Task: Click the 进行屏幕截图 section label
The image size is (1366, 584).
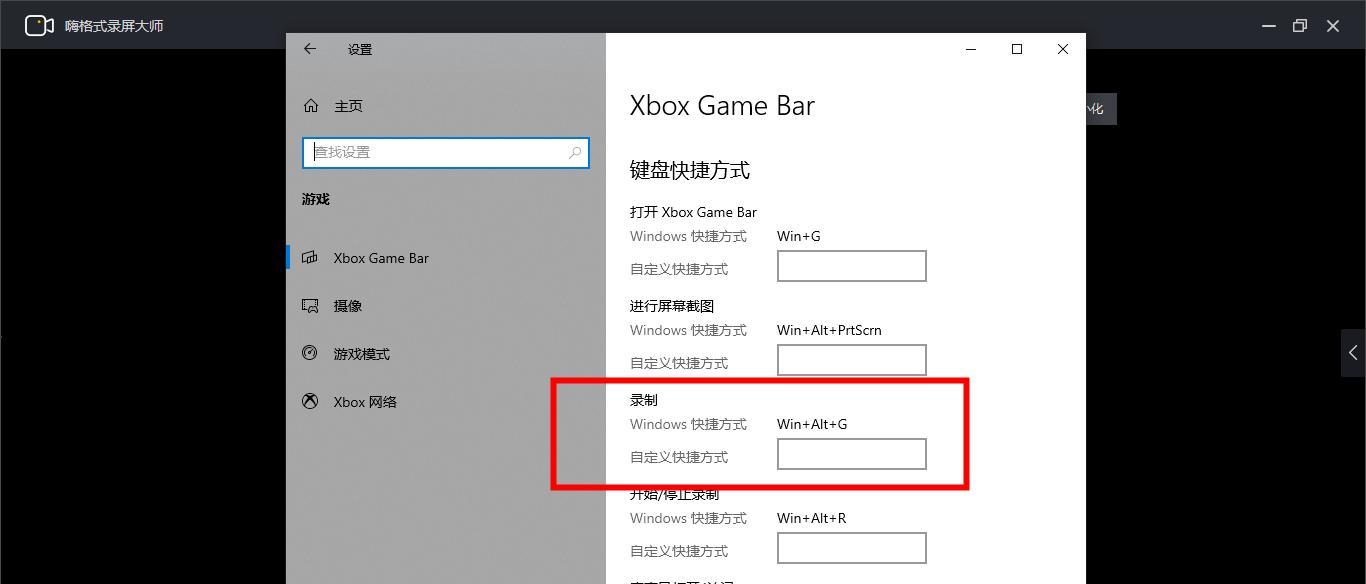Action: (672, 306)
